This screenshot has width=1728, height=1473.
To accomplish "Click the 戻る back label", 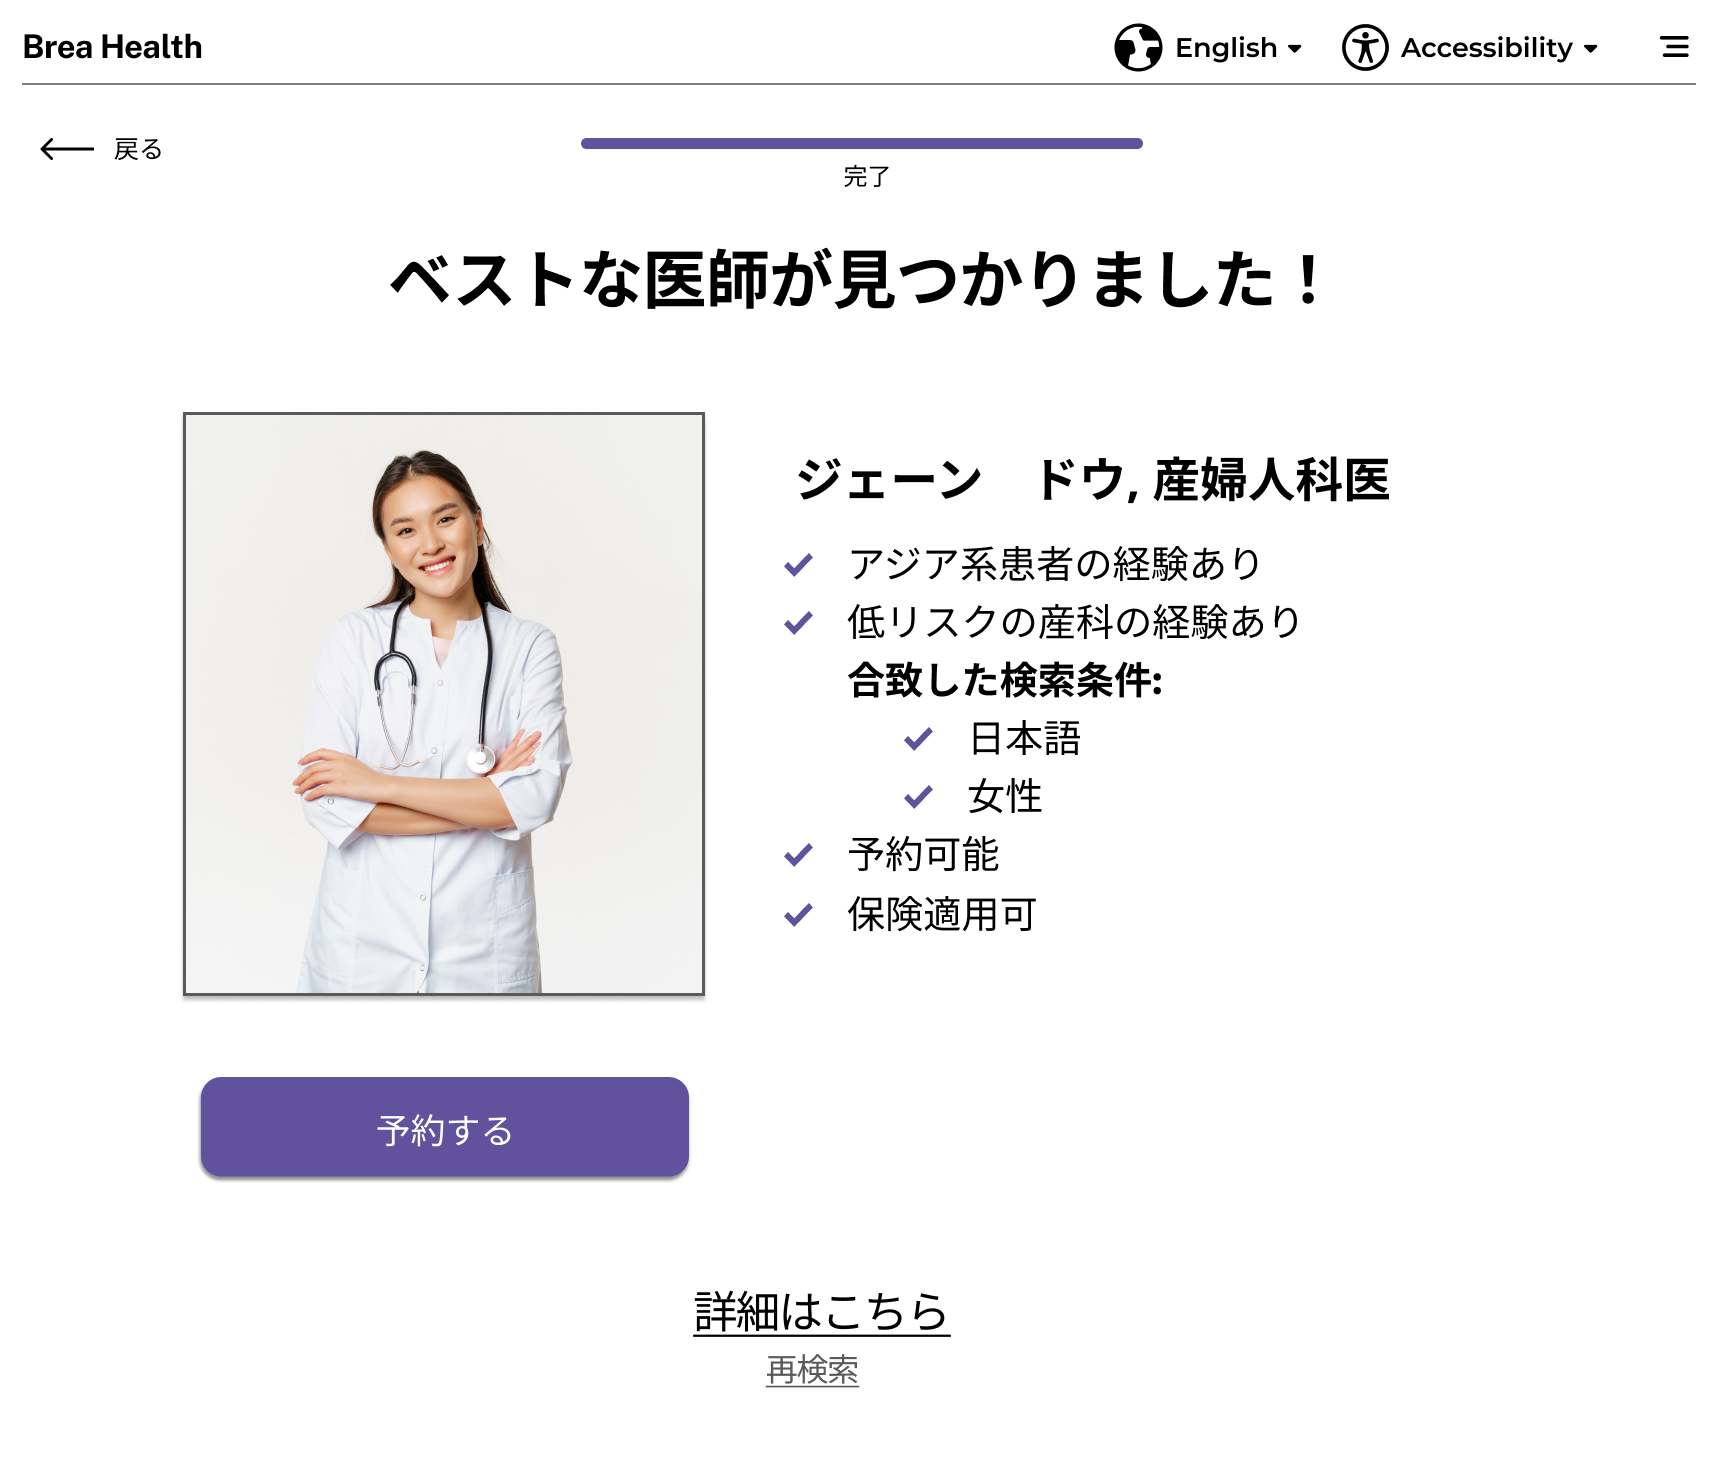I will [138, 149].
